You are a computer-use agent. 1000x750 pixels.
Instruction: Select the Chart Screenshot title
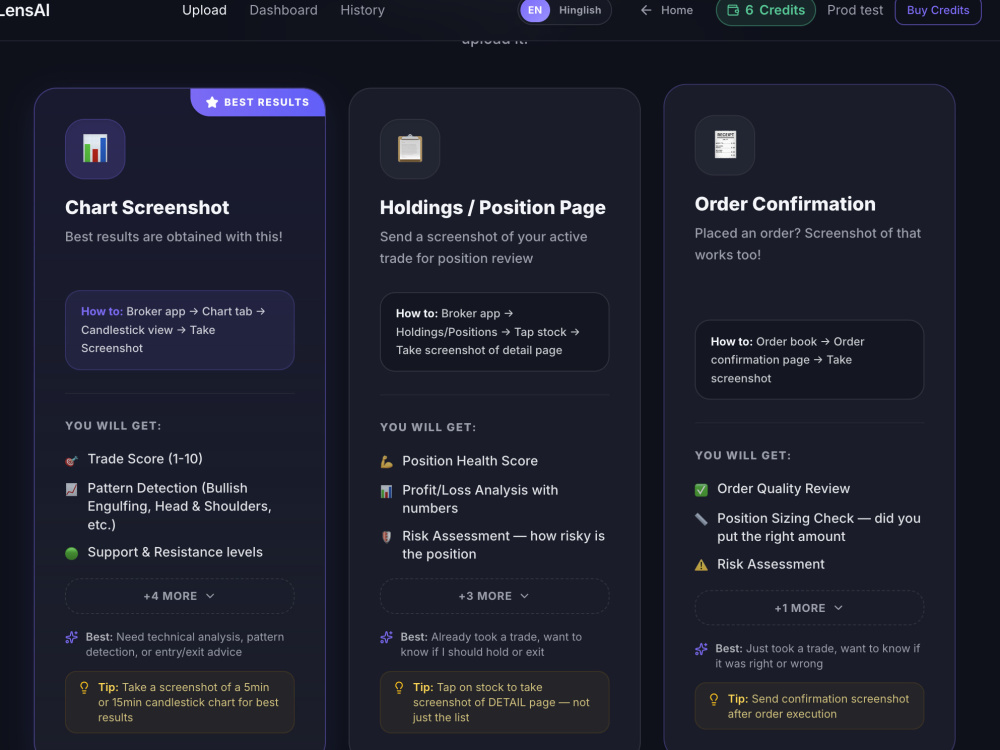pos(147,207)
